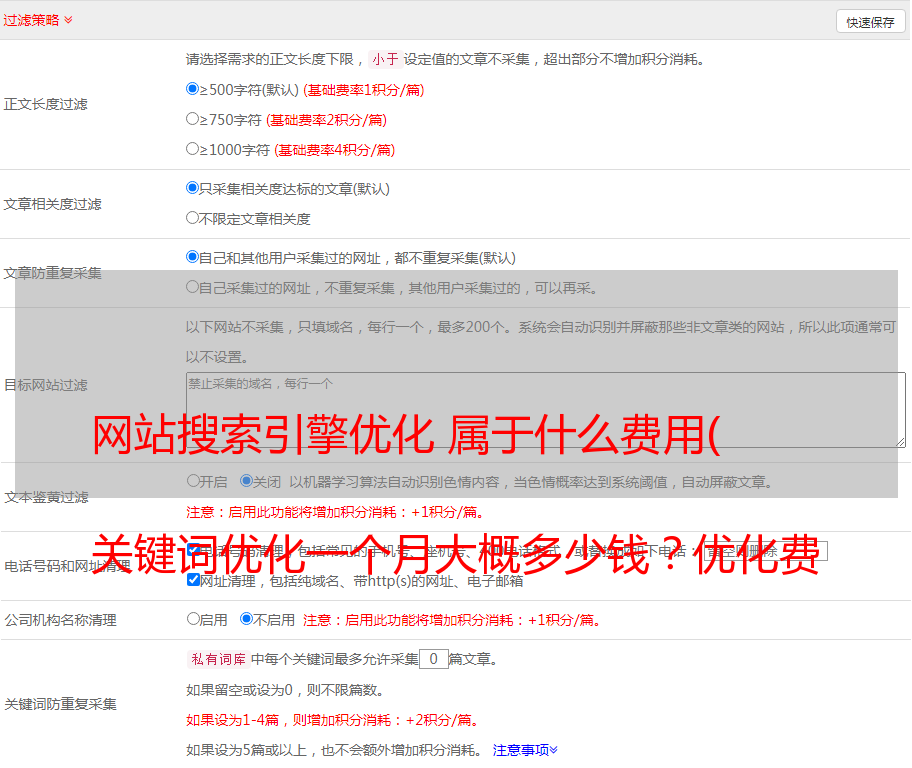Select 关闭 for 文本鉴黄过滤
This screenshot has width=912, height=768.
pyautogui.click(x=246, y=481)
